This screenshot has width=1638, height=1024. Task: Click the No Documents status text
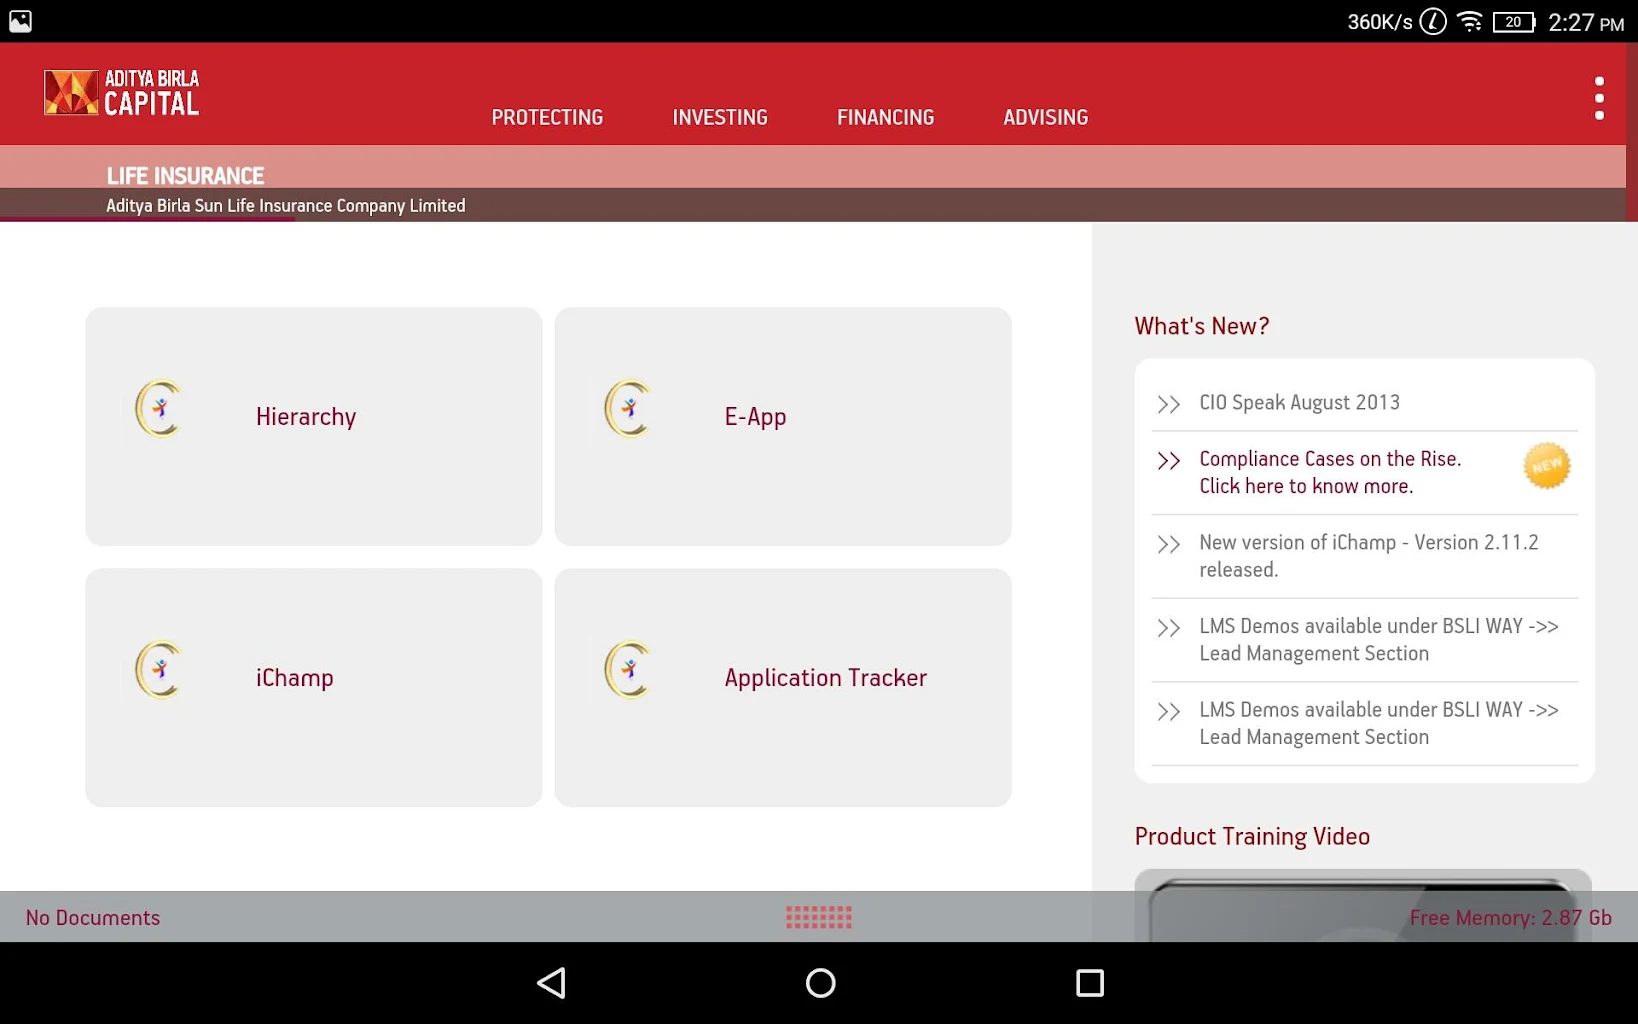tap(93, 918)
